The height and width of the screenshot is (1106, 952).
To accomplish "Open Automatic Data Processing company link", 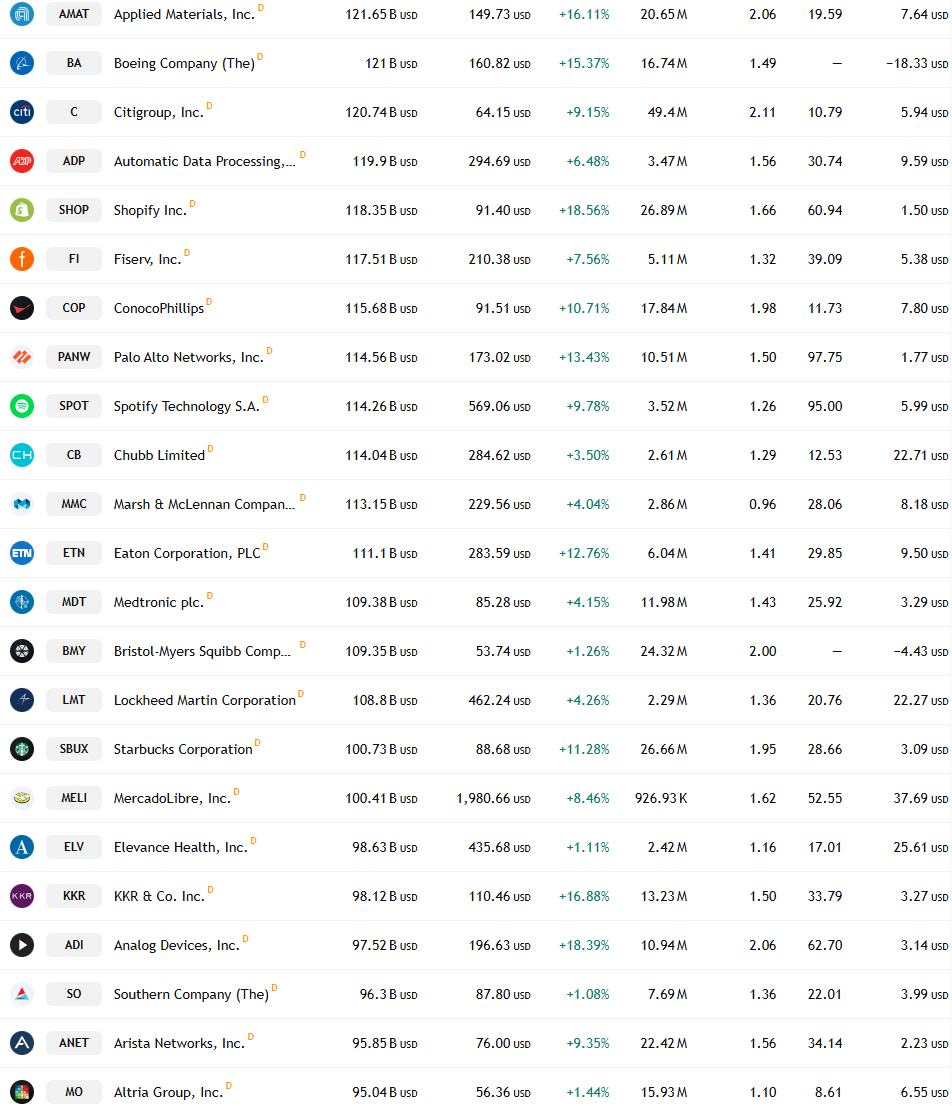I will click(x=205, y=162).
